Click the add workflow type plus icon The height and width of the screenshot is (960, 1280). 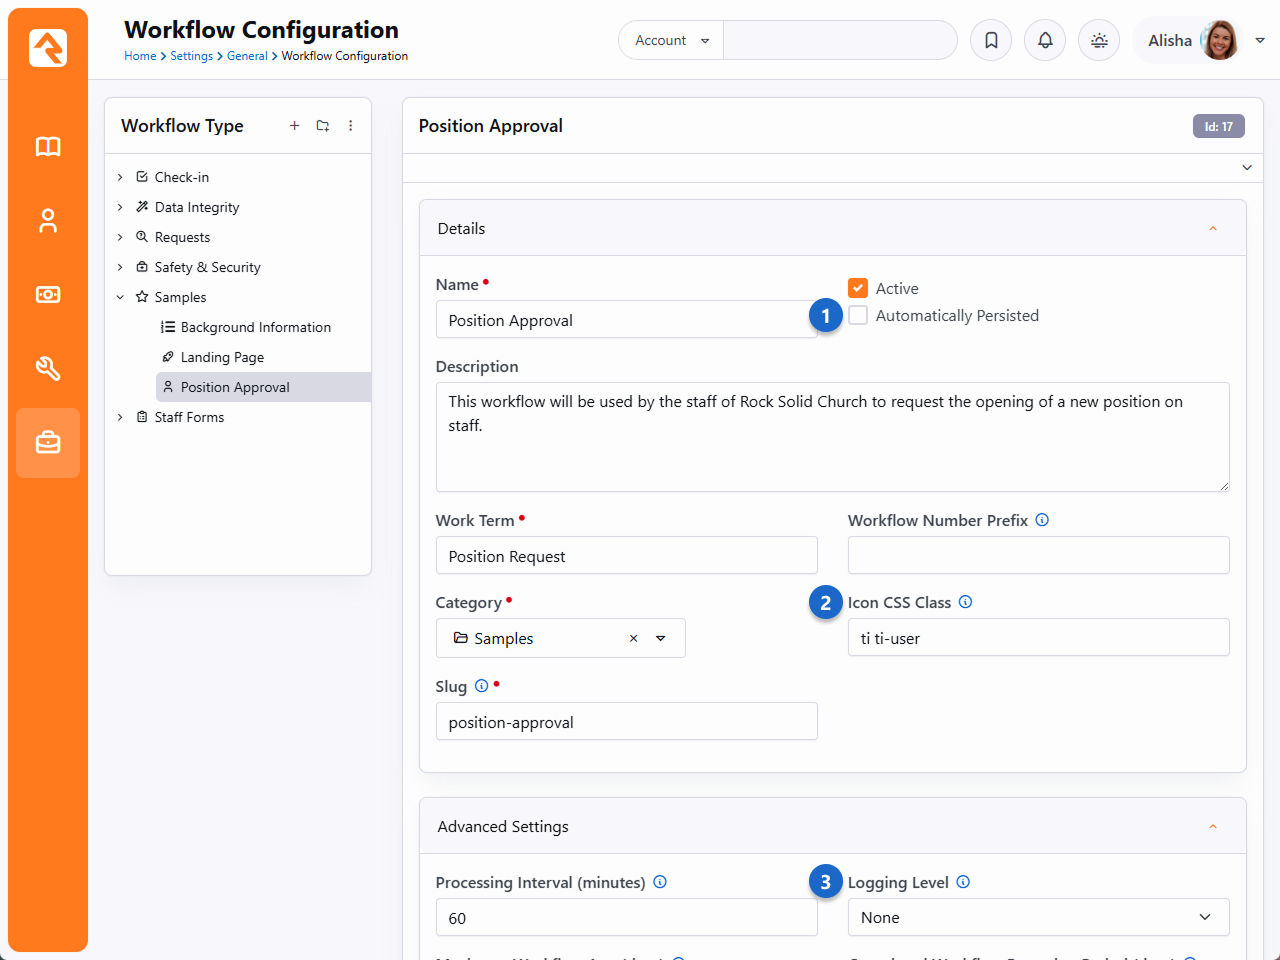click(295, 126)
